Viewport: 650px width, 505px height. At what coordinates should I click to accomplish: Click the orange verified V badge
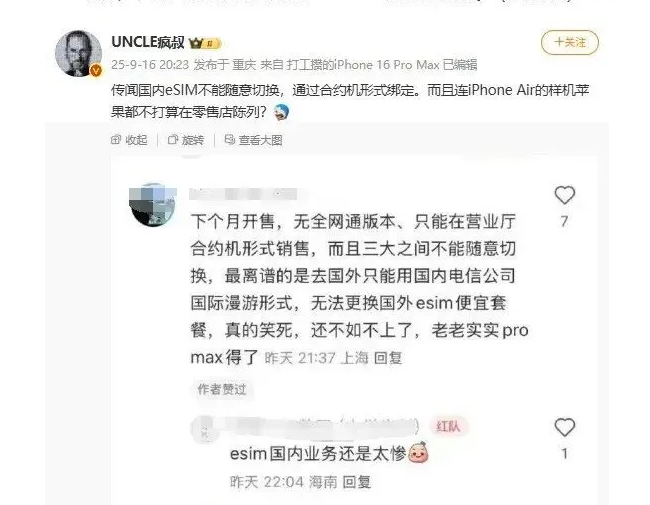(x=96, y=70)
